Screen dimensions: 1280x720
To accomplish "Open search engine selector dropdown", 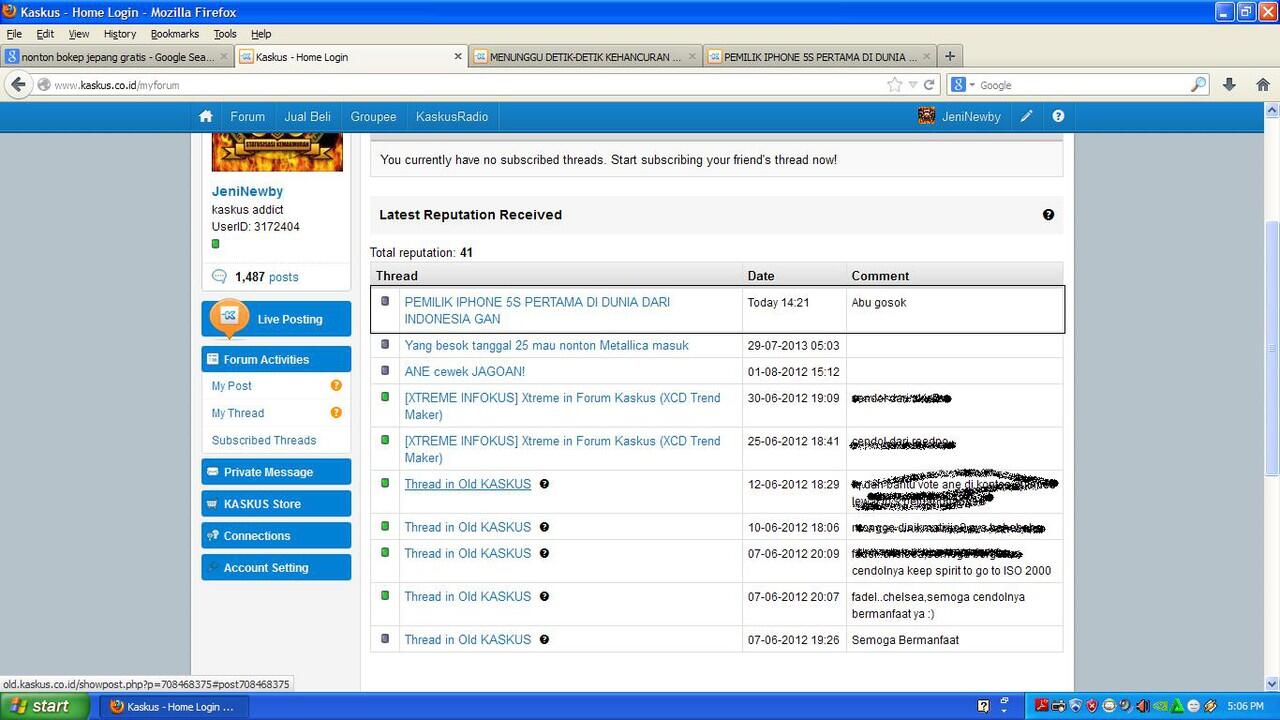I will point(964,85).
